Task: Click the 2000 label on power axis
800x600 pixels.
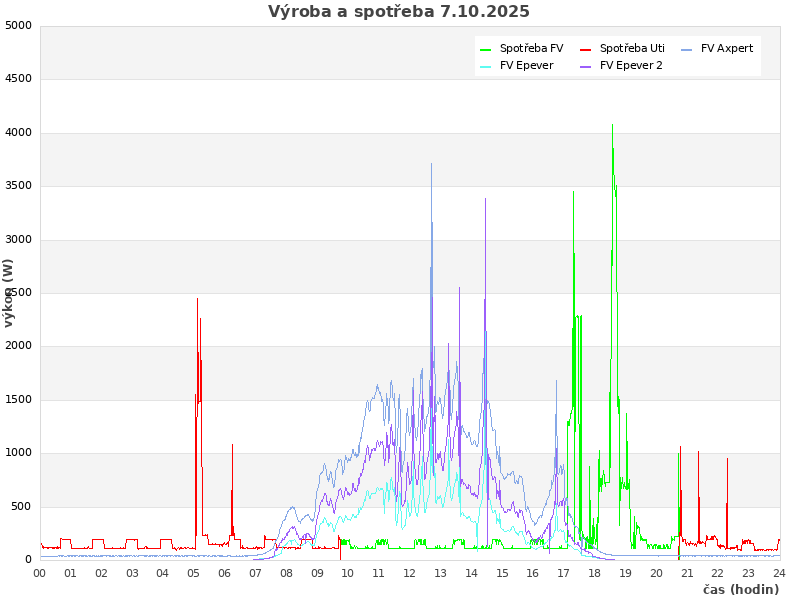Action: pyautogui.click(x=18, y=346)
